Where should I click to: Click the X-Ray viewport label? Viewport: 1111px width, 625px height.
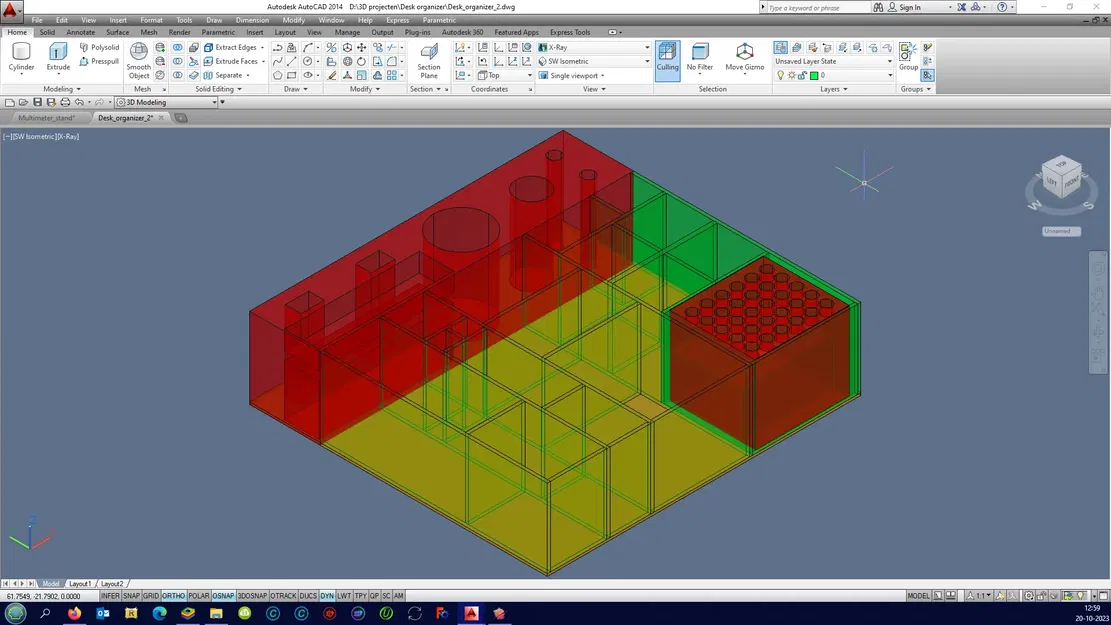(x=67, y=137)
